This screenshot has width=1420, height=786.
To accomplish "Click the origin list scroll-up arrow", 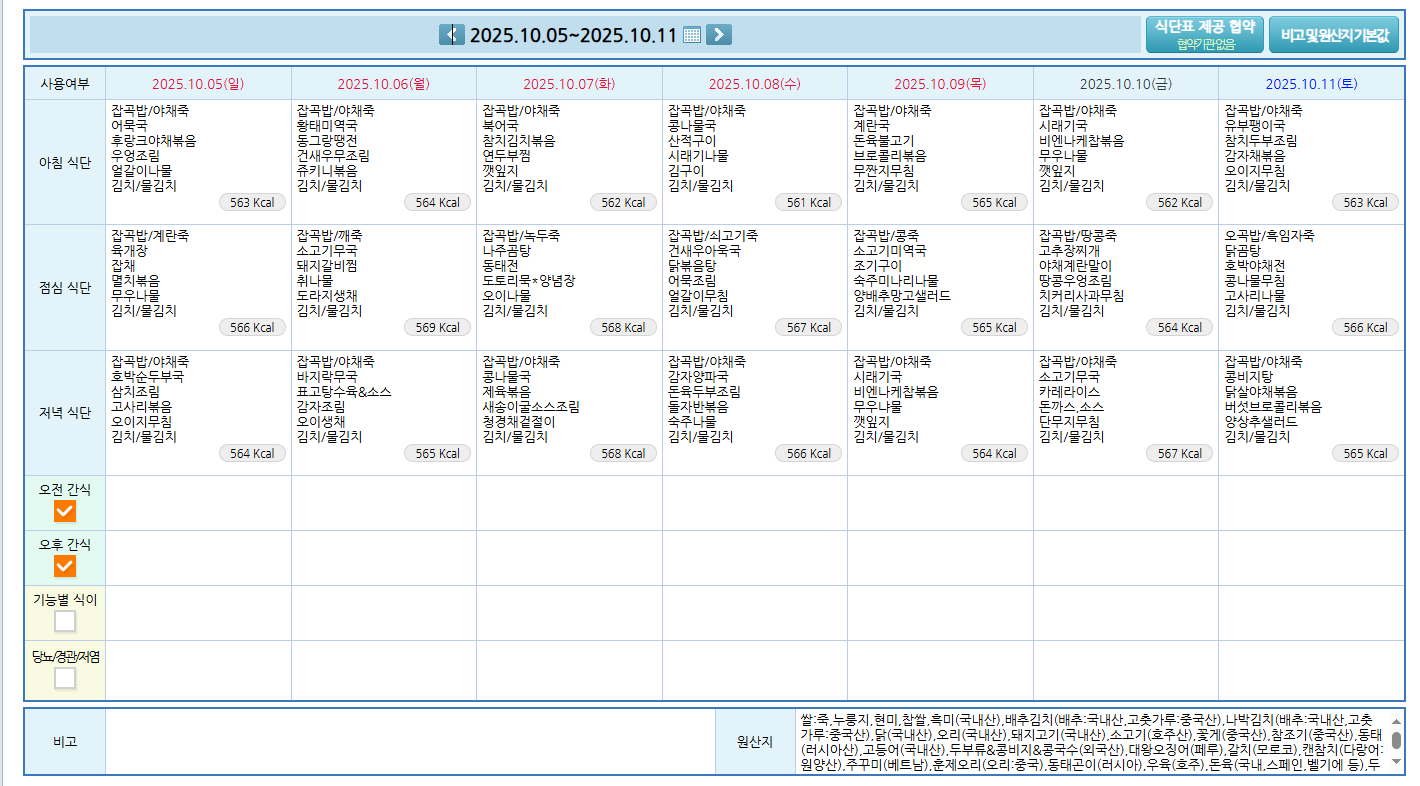I will (1396, 721).
